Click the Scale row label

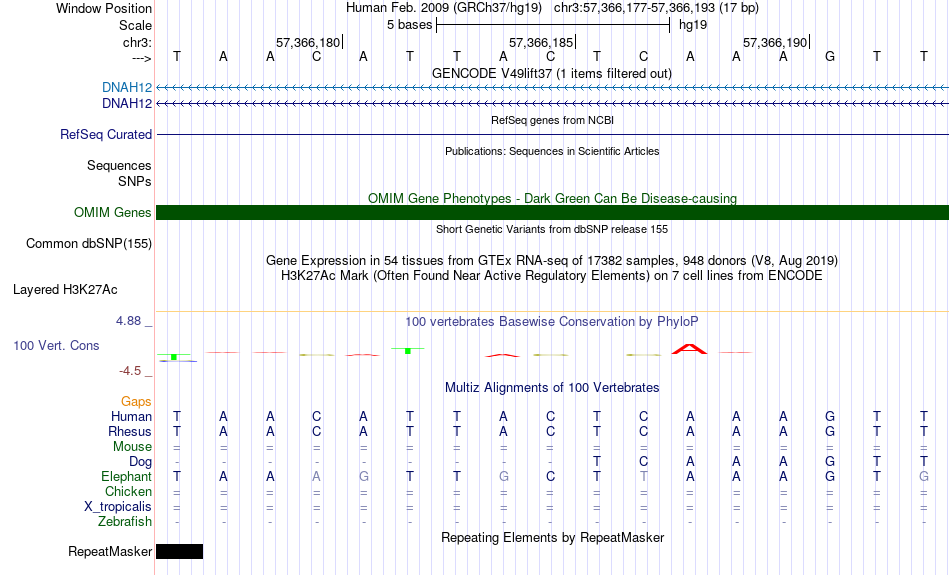click(135, 25)
